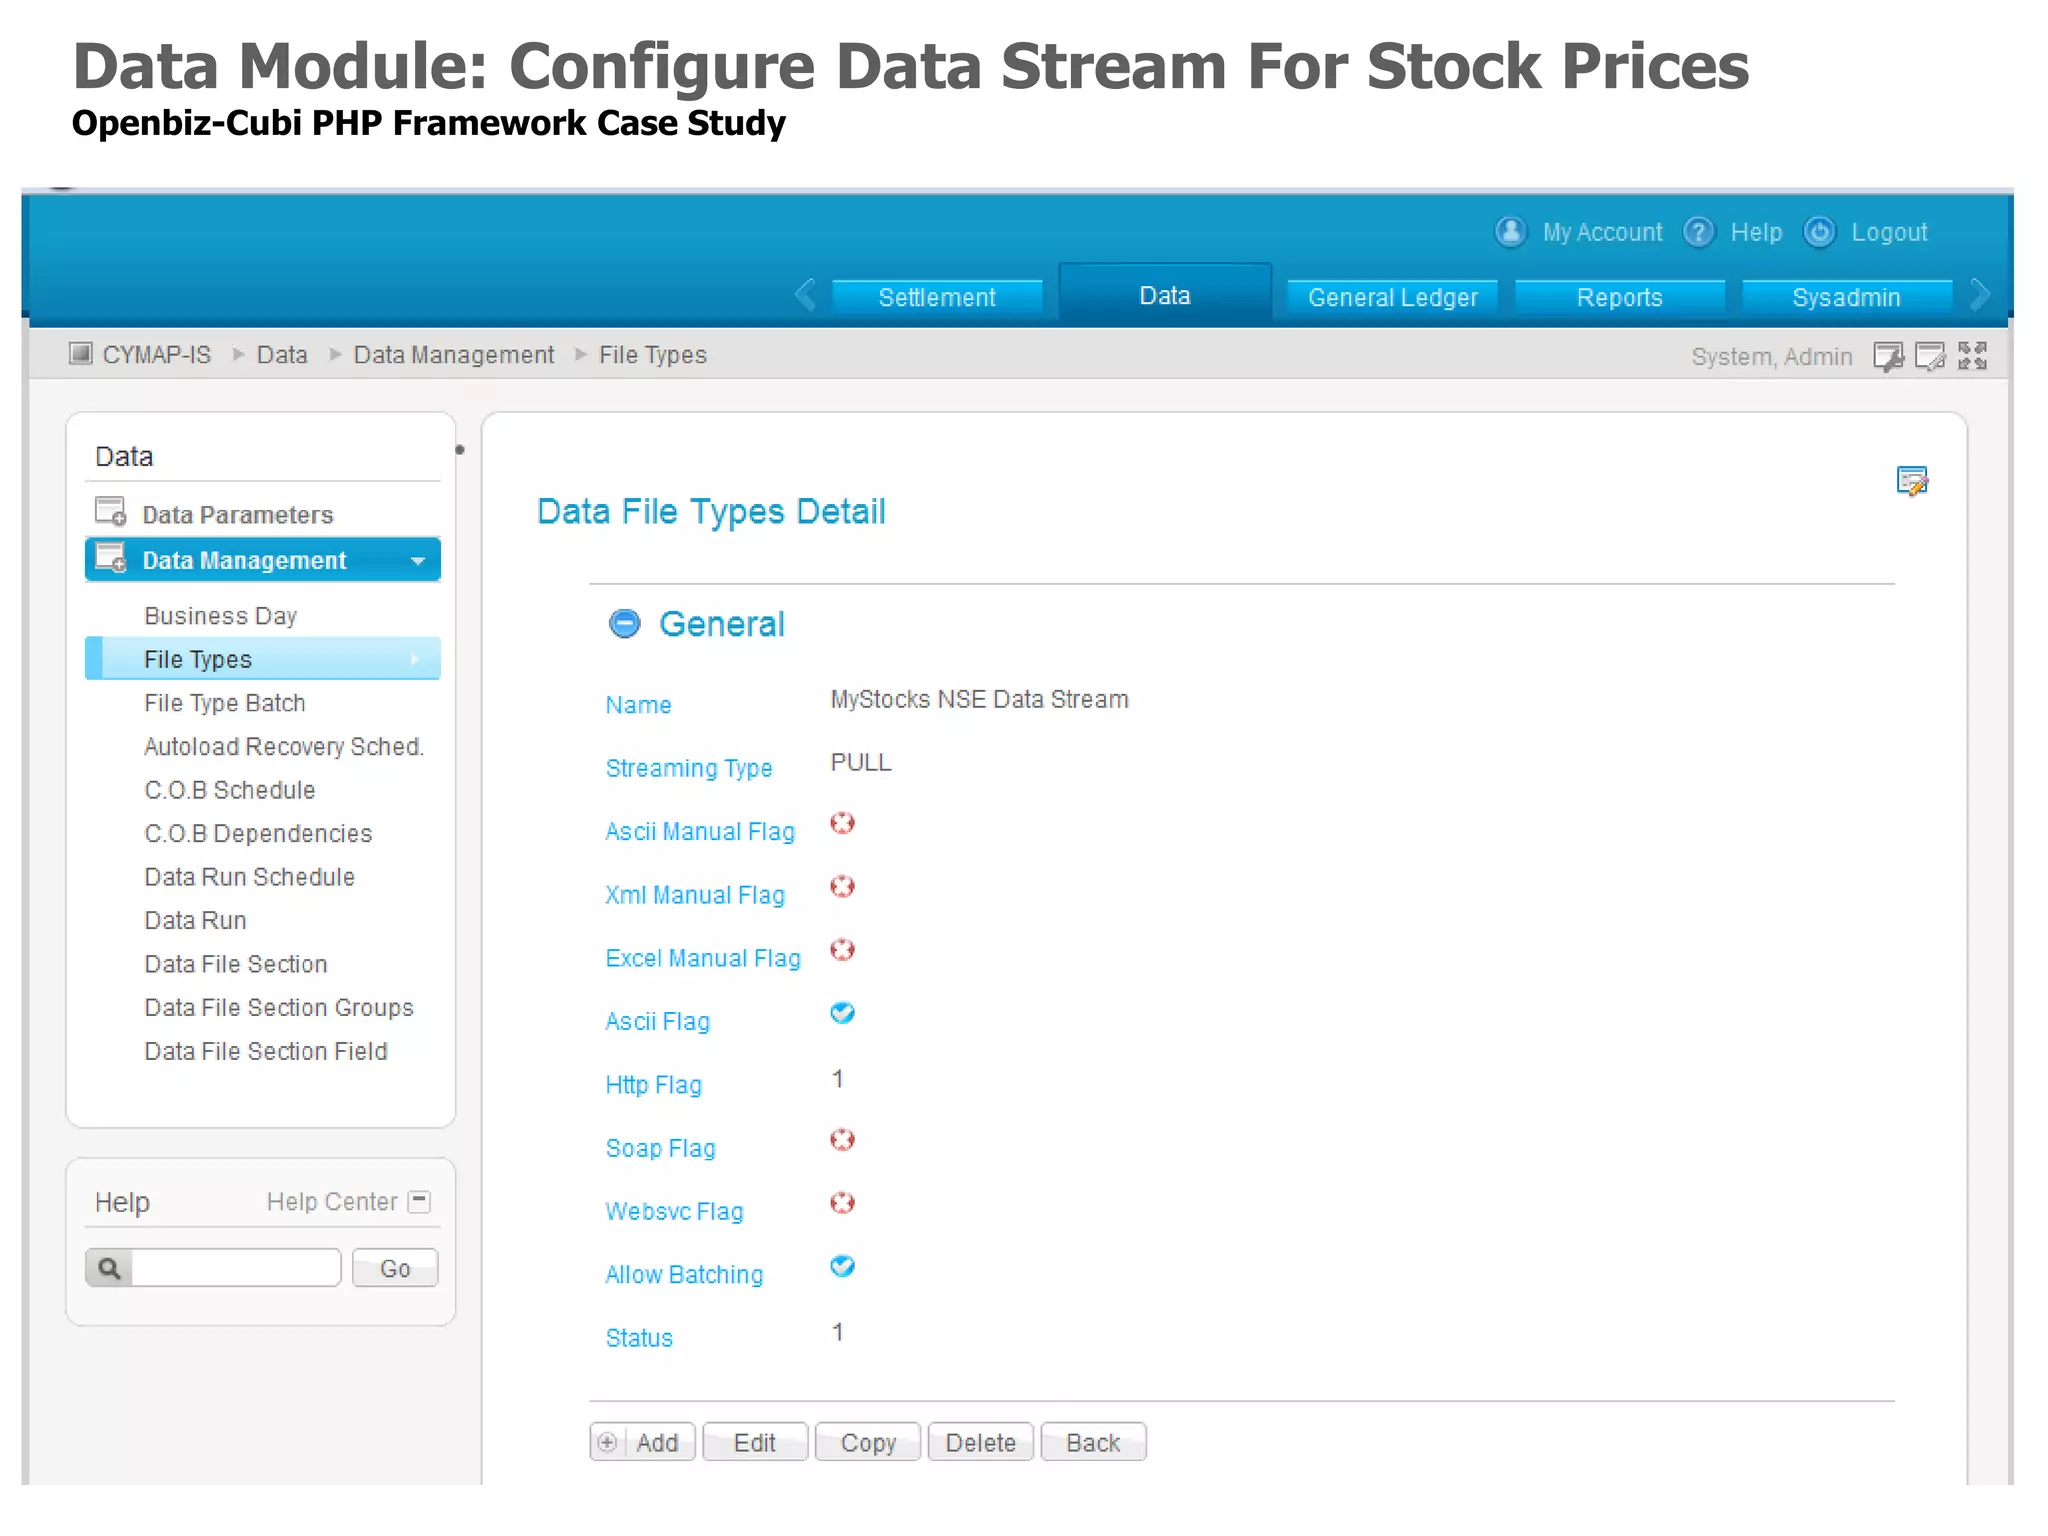Click the Delete button
The height and width of the screenshot is (1536, 2048).
click(x=980, y=1442)
